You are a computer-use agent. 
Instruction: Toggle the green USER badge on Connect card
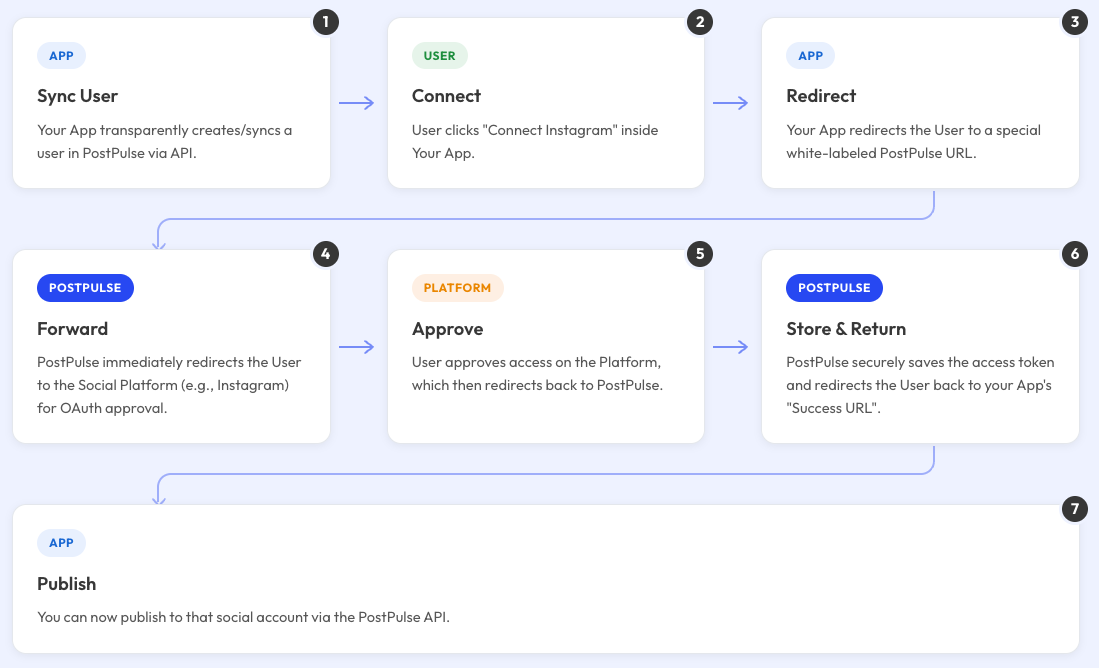pos(439,55)
